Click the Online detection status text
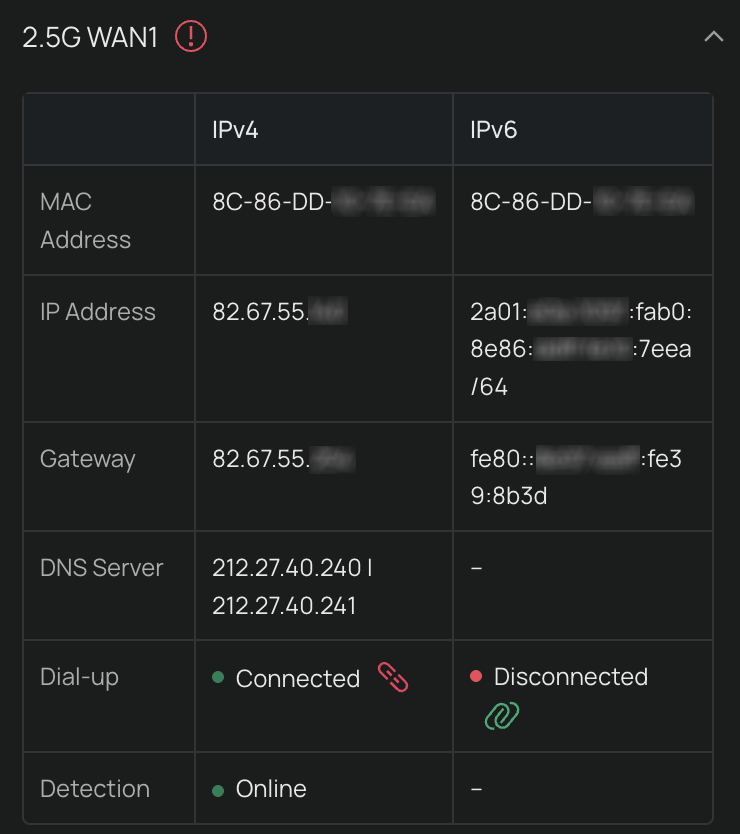740x834 pixels. 270,789
